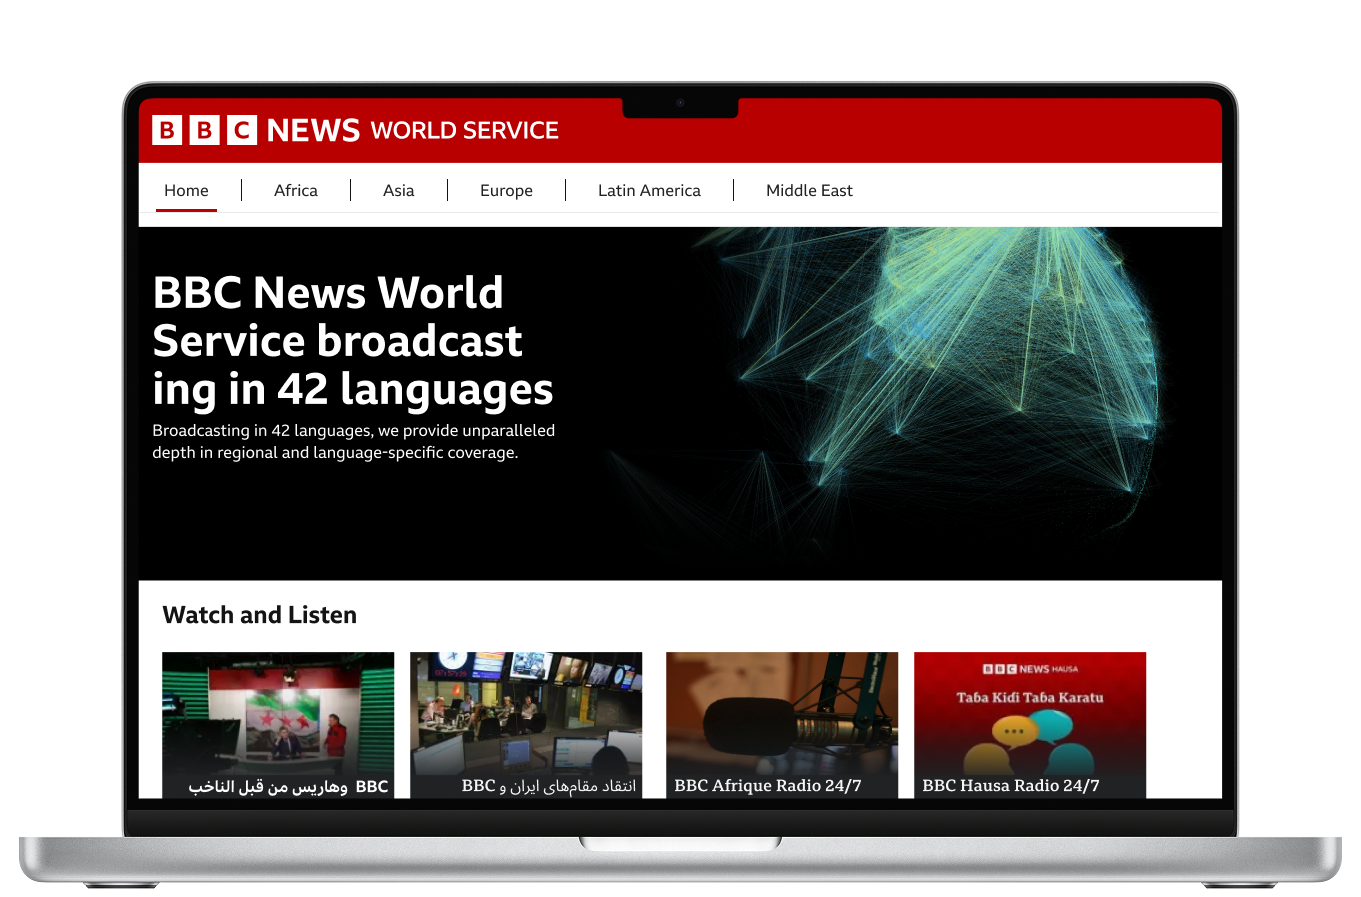This screenshot has height=897, width=1361.
Task: Go to the Africa section
Action: [x=296, y=190]
